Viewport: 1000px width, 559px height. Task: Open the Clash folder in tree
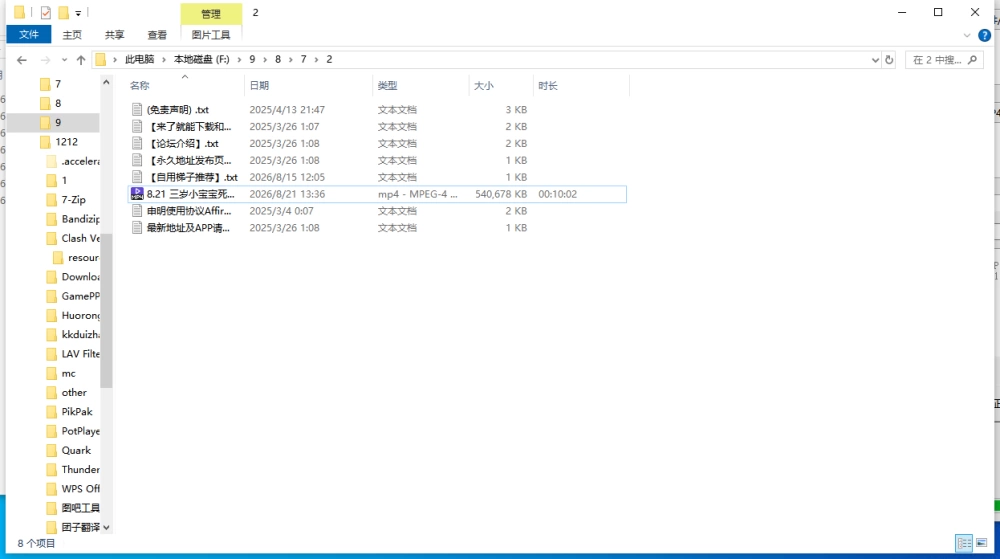pyautogui.click(x=80, y=238)
